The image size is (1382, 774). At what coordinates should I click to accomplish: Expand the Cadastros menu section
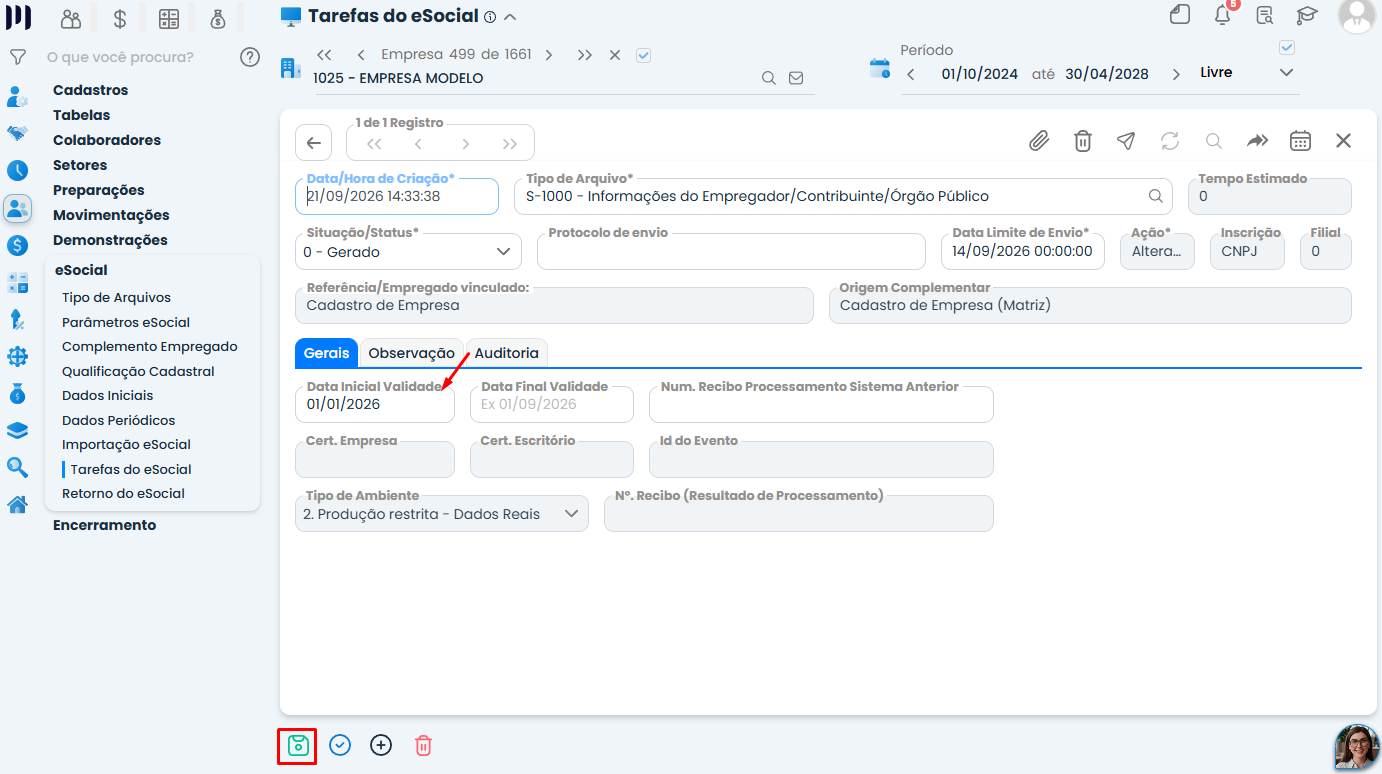[90, 90]
